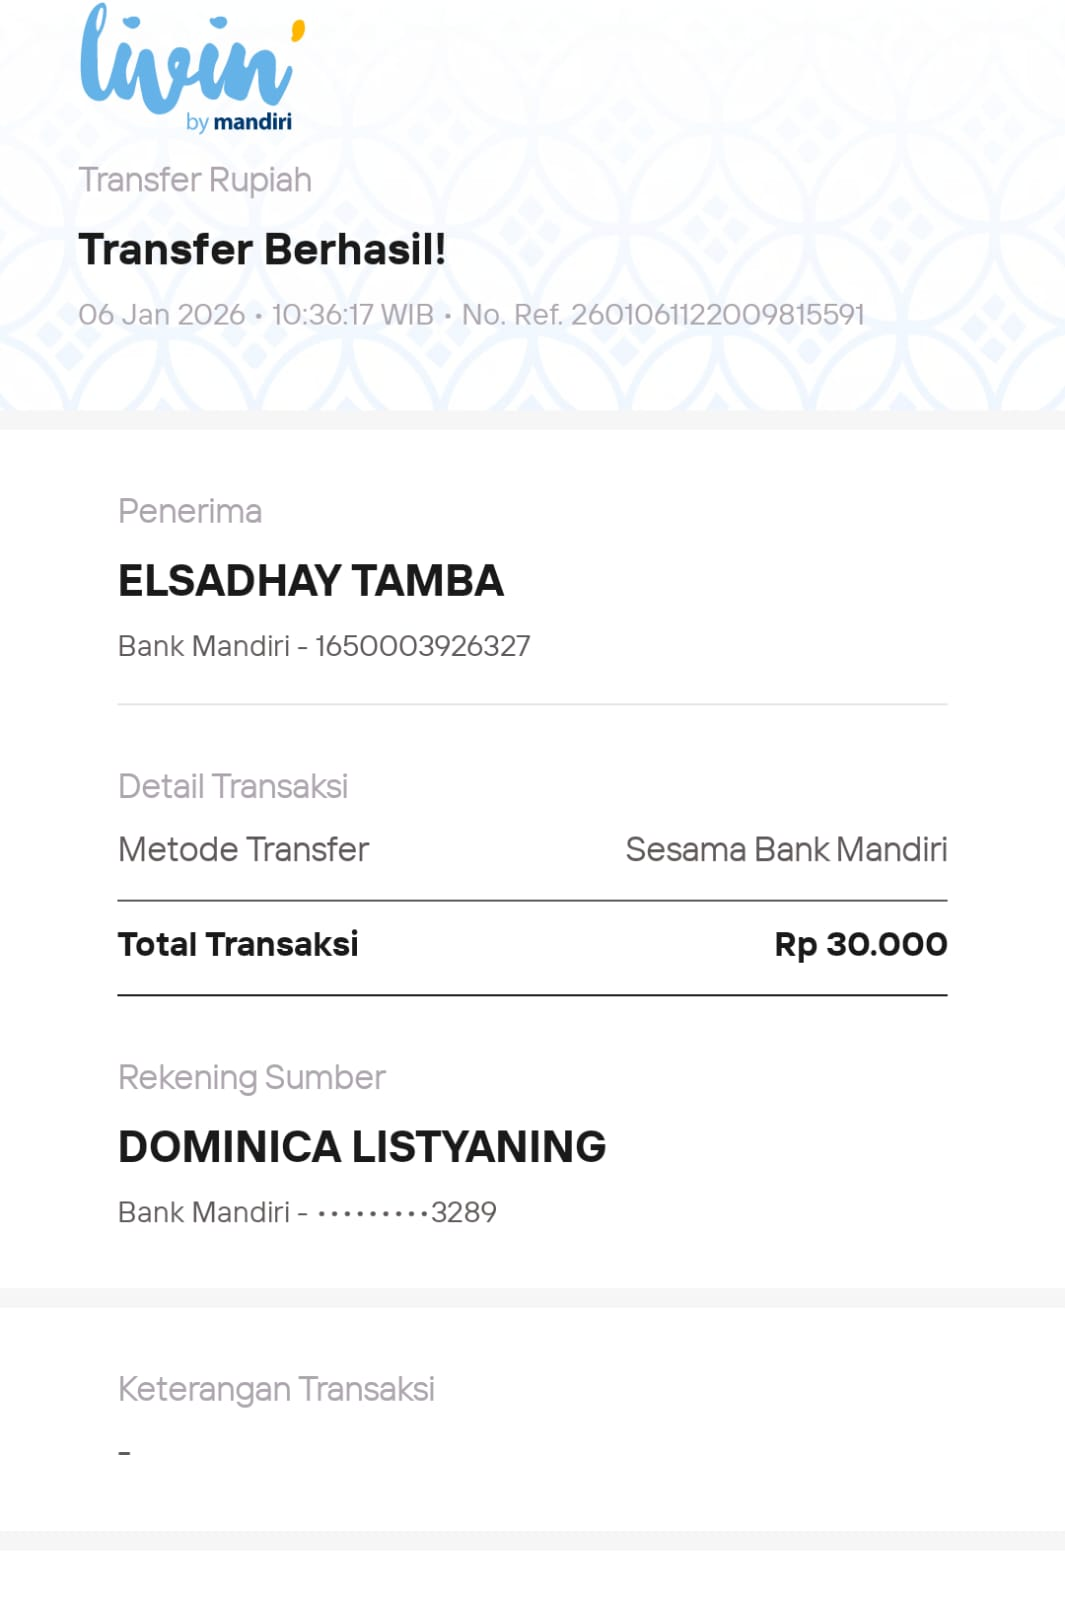Image resolution: width=1065 pixels, height=1600 pixels.
Task: Tap the transaction date 06 Jan 2026
Action: (x=161, y=315)
